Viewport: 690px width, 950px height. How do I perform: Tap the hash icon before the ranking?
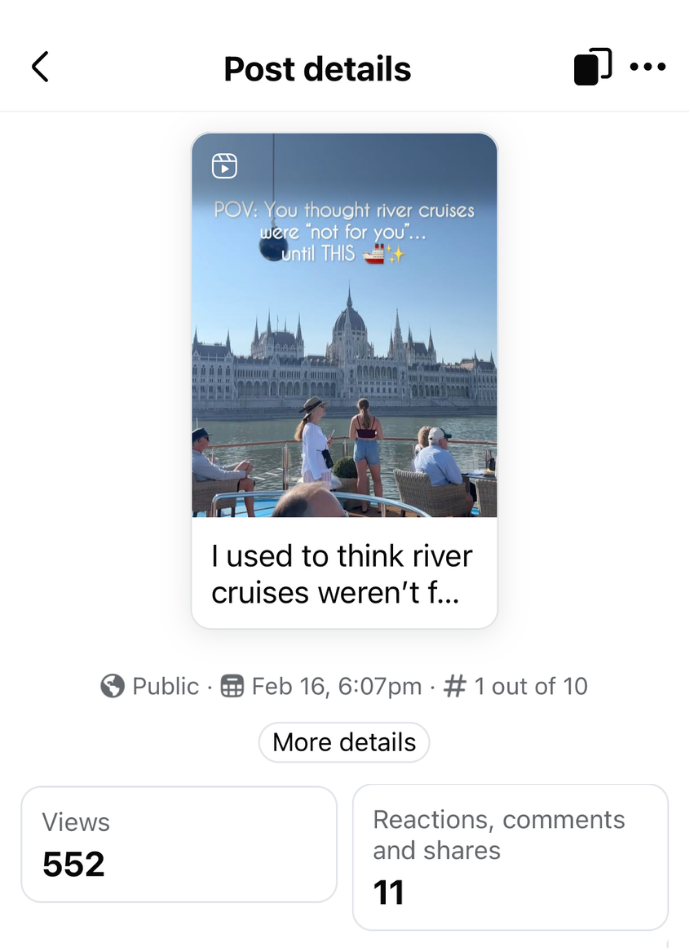(455, 686)
